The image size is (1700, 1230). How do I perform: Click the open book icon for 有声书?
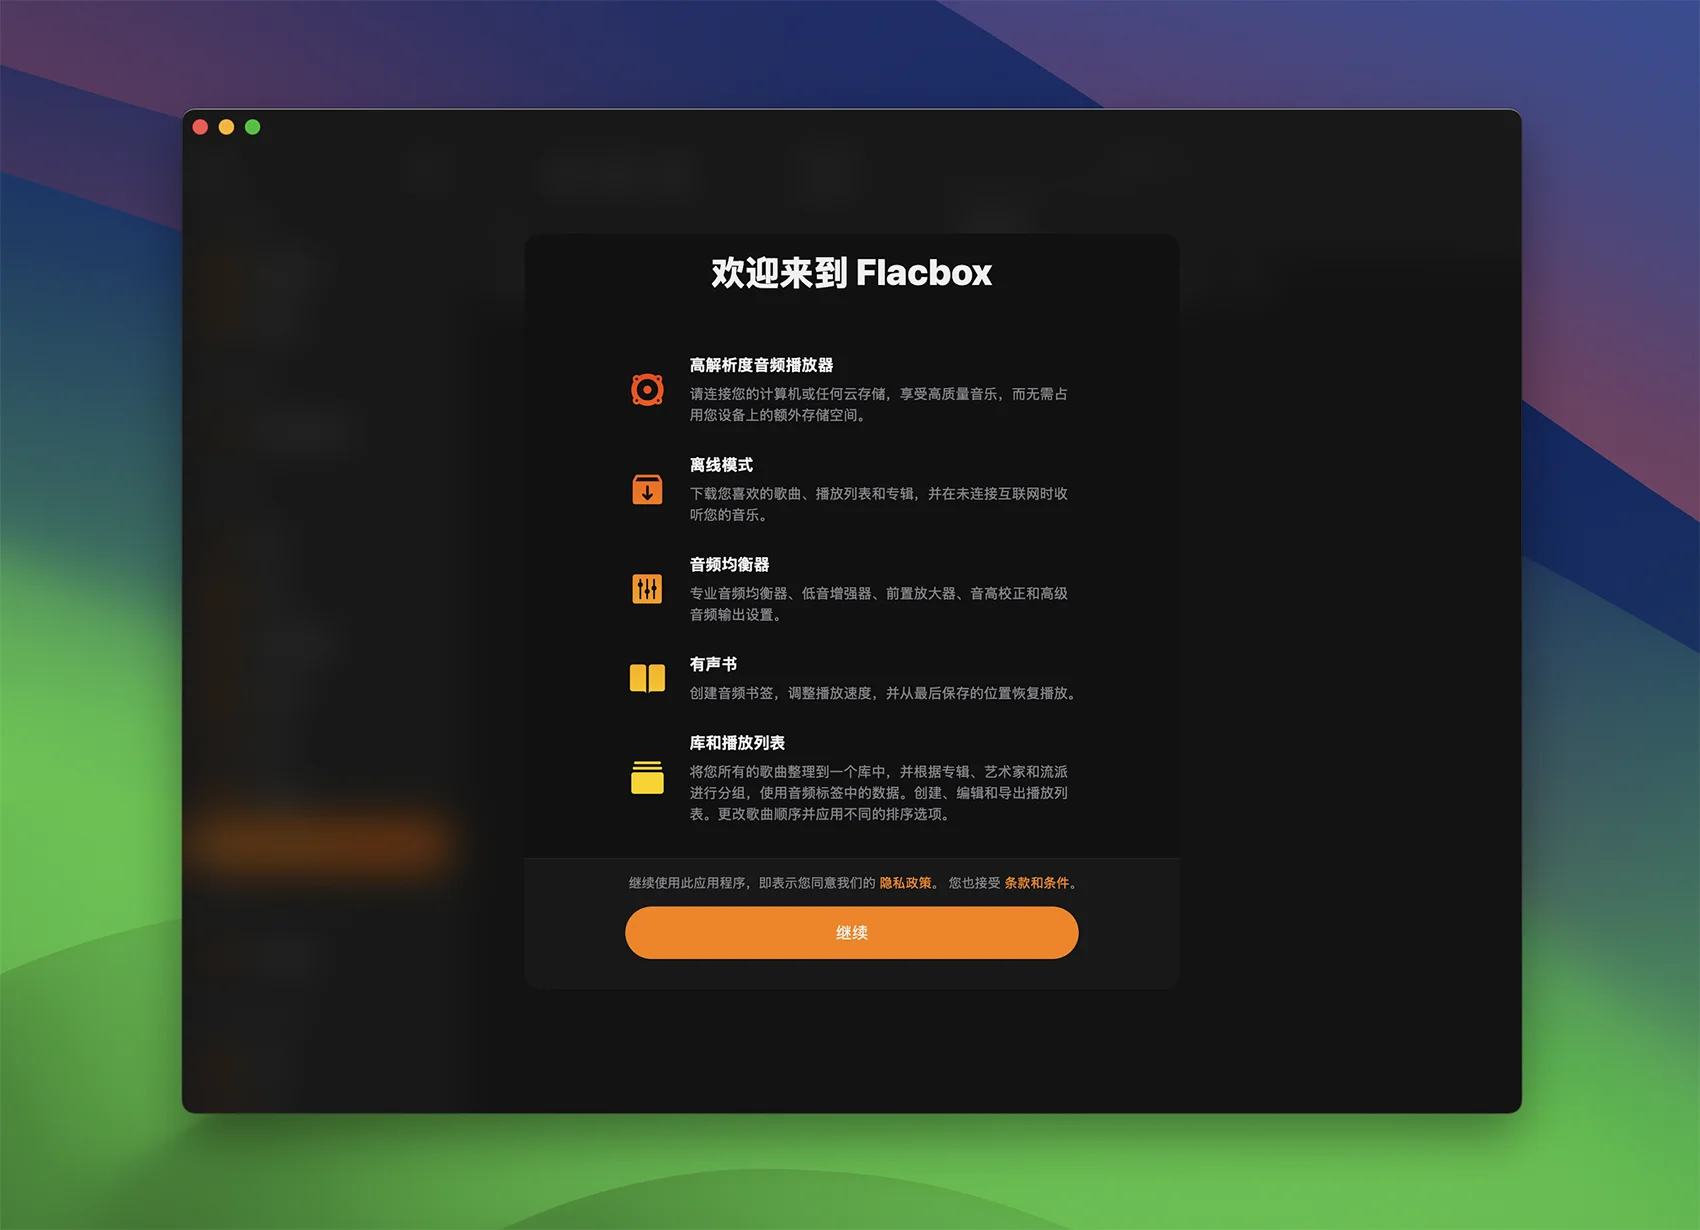coord(647,678)
